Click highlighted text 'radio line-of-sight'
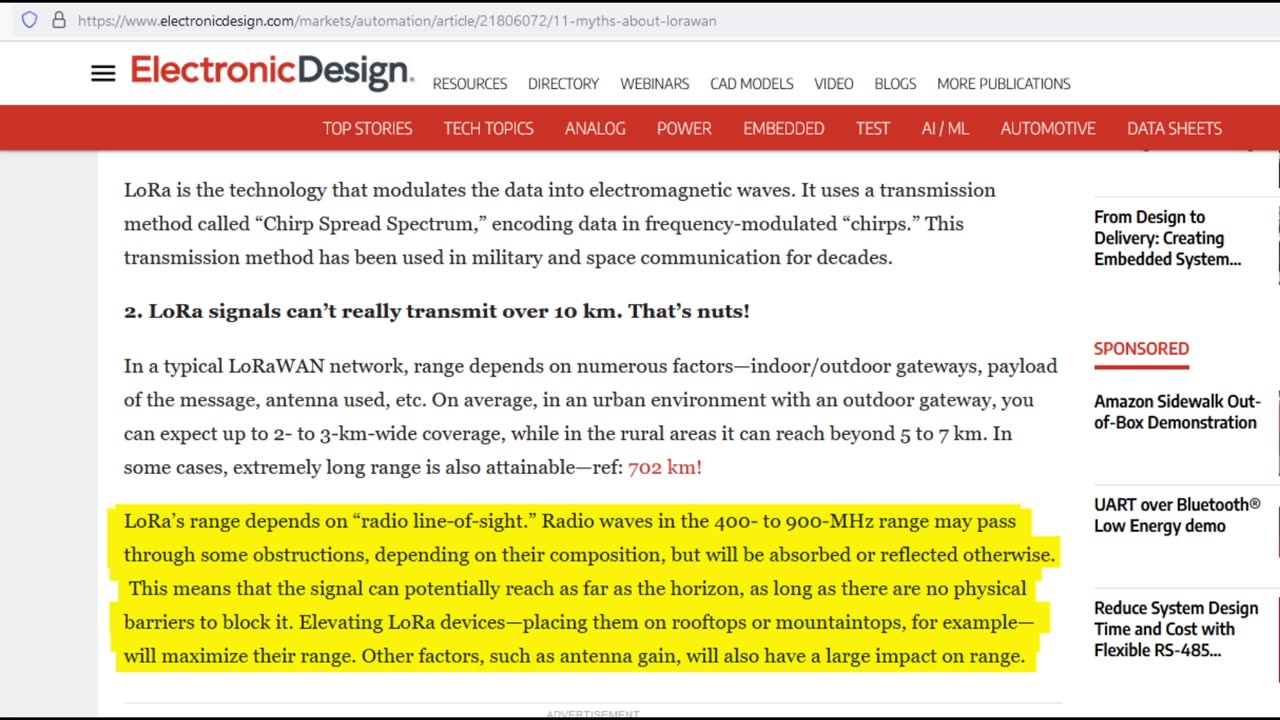This screenshot has height=720, width=1280. point(445,521)
